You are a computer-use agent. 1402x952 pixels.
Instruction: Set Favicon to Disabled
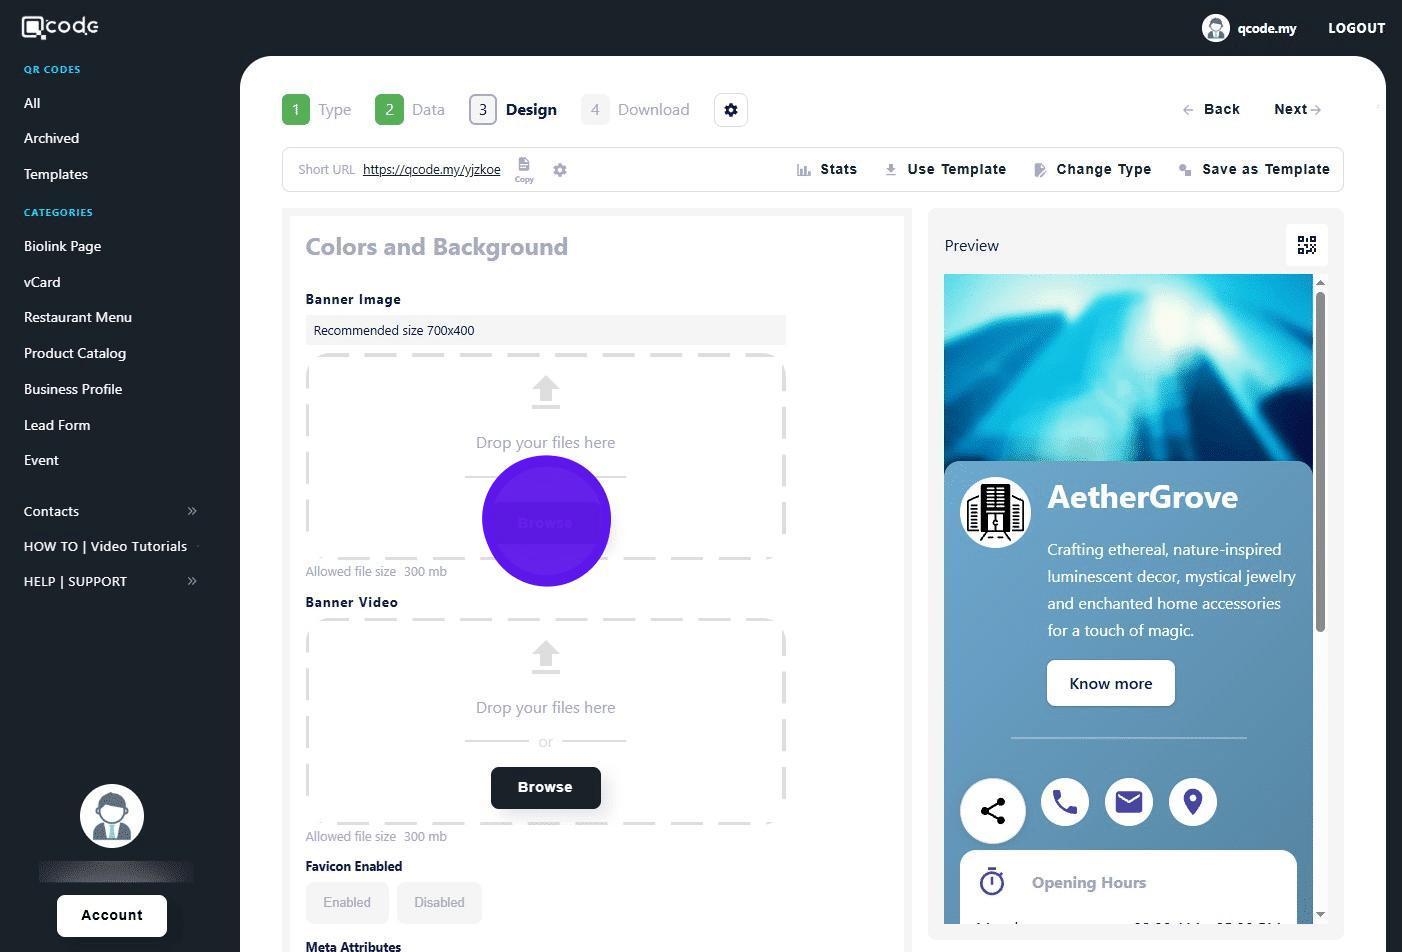tap(439, 903)
